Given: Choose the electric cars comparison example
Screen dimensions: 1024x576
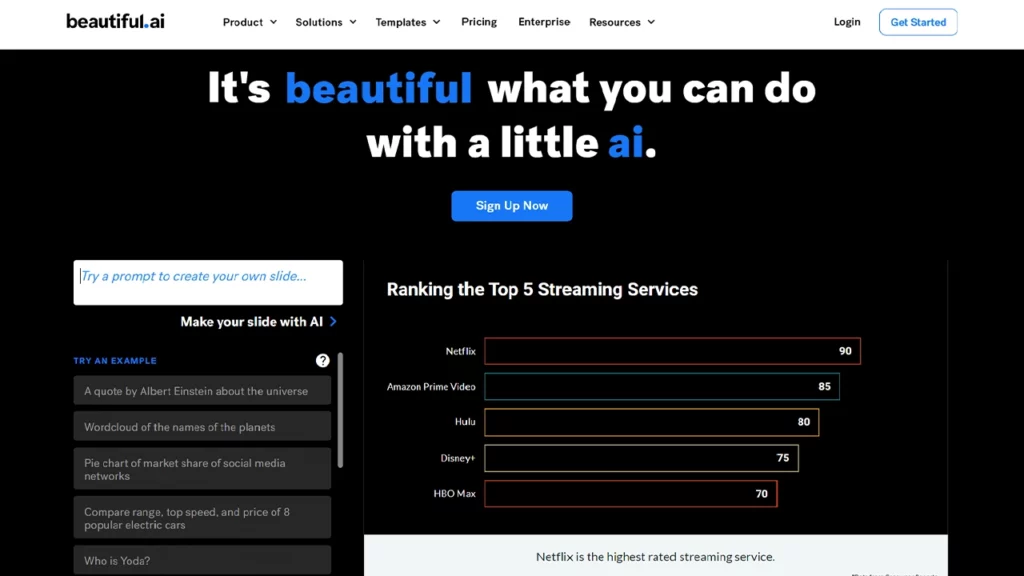Looking at the screenshot, I should click(202, 518).
